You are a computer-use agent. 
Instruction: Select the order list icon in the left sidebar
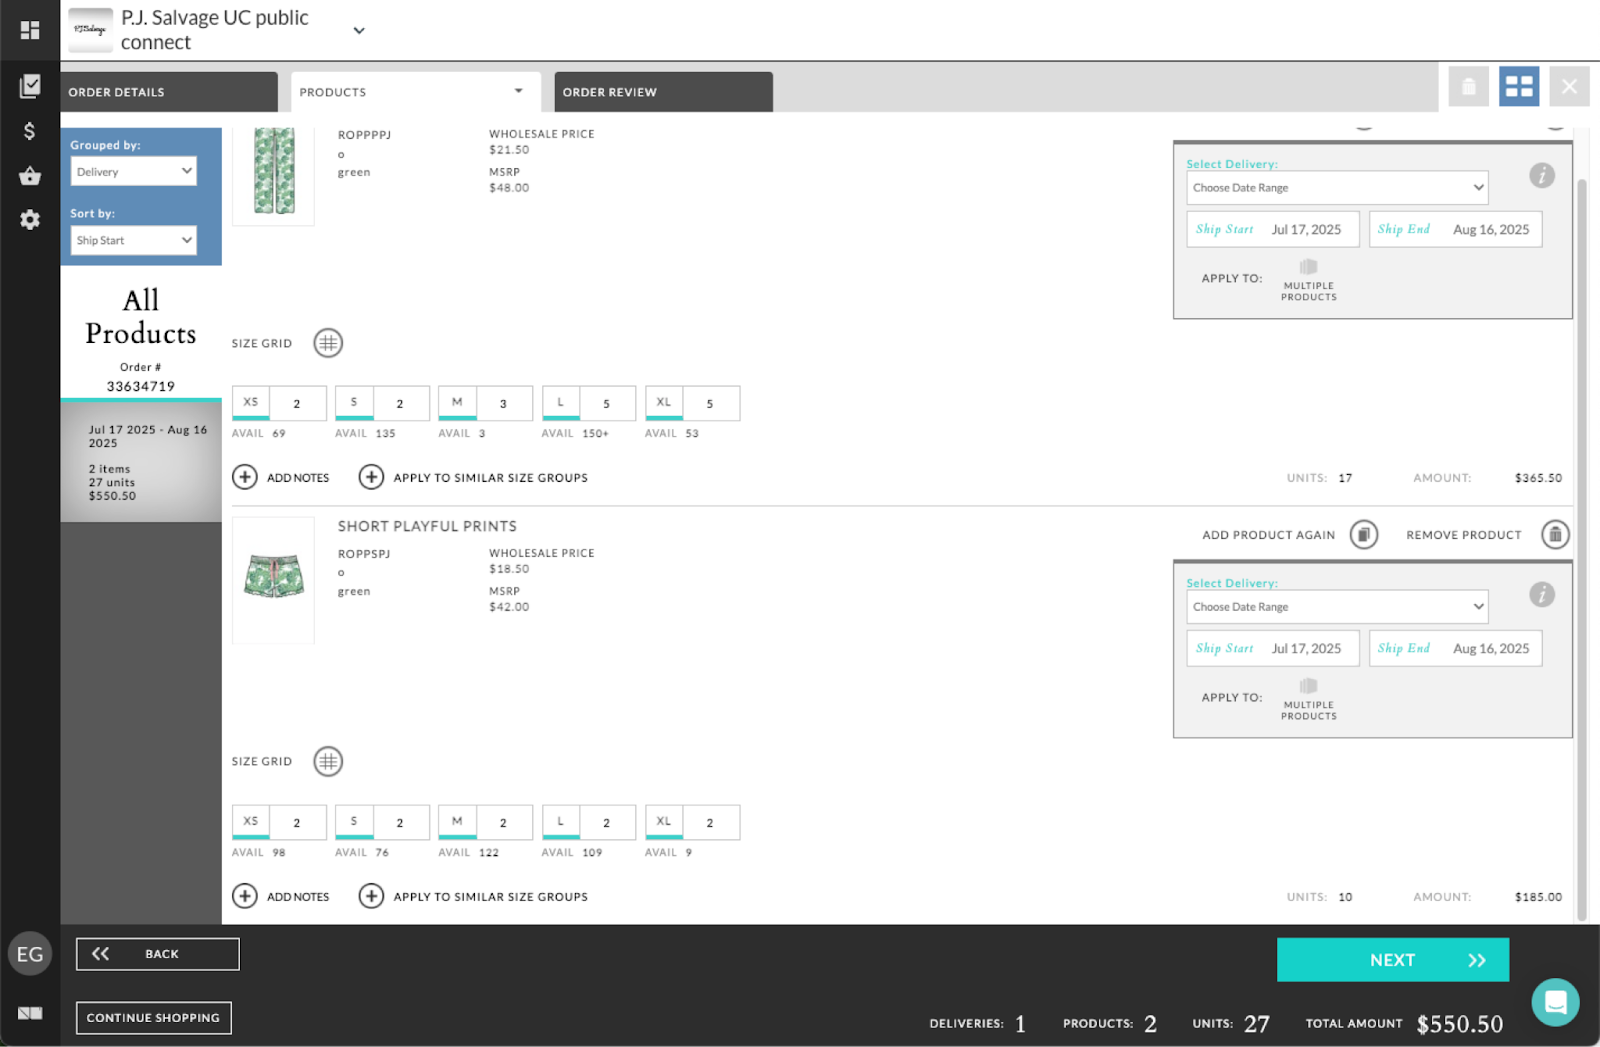click(x=30, y=86)
